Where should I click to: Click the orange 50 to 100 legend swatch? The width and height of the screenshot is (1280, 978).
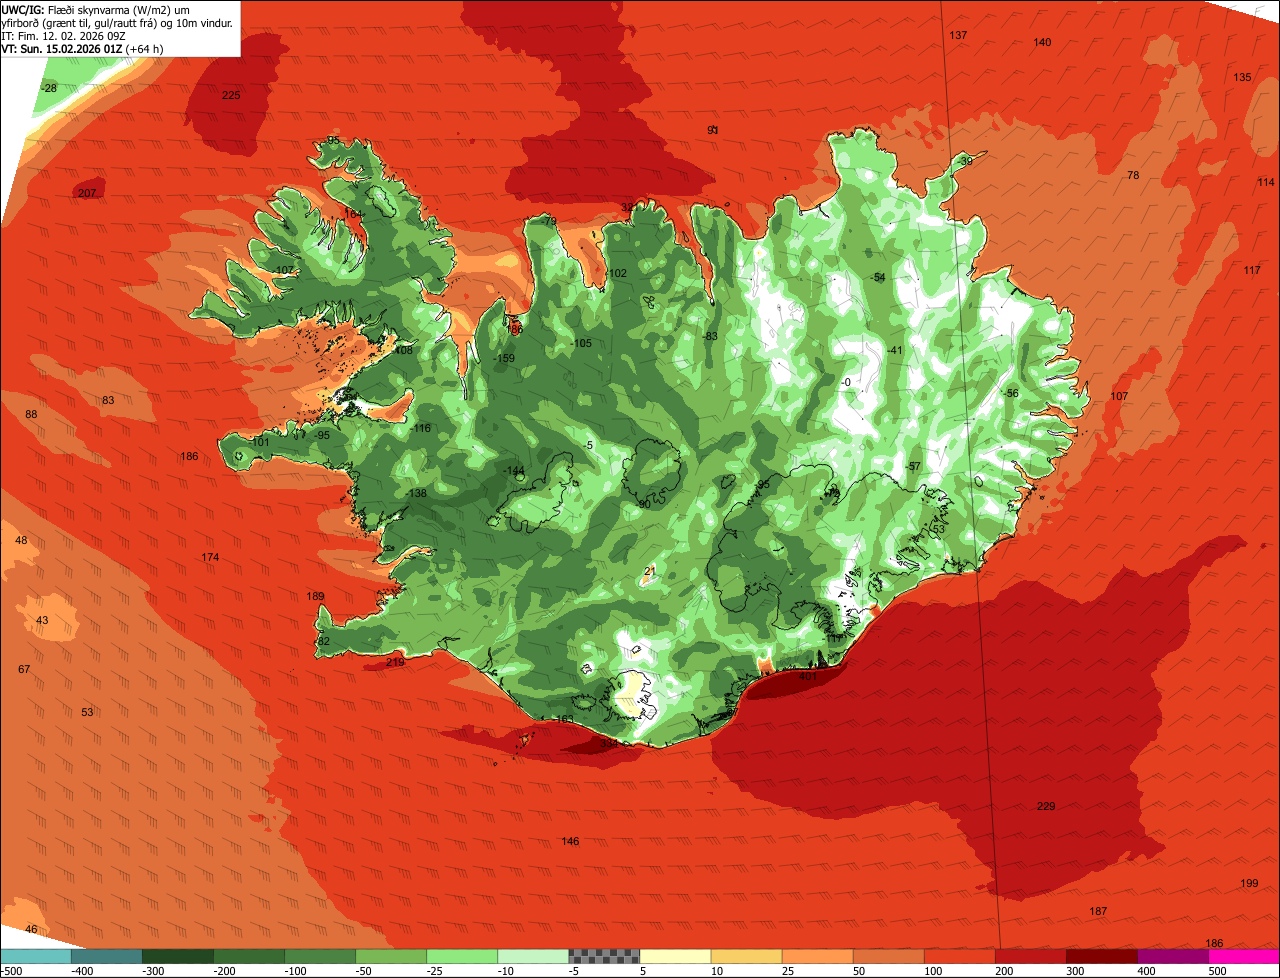pos(888,957)
